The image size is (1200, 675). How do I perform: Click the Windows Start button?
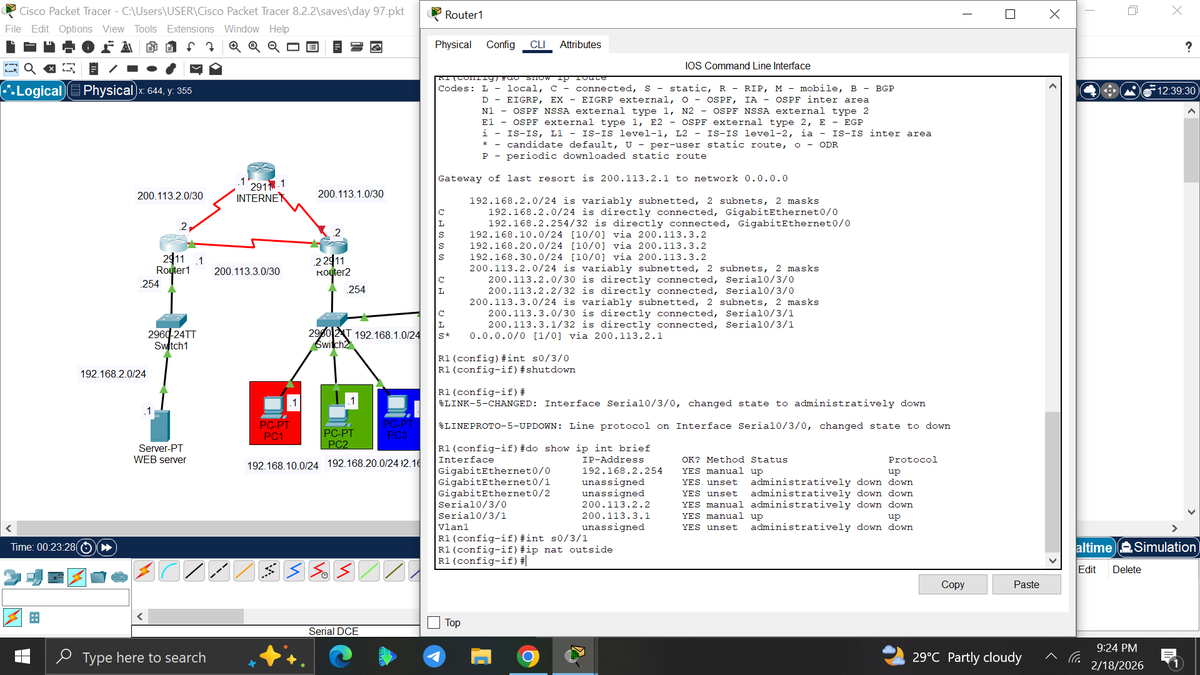coord(23,657)
